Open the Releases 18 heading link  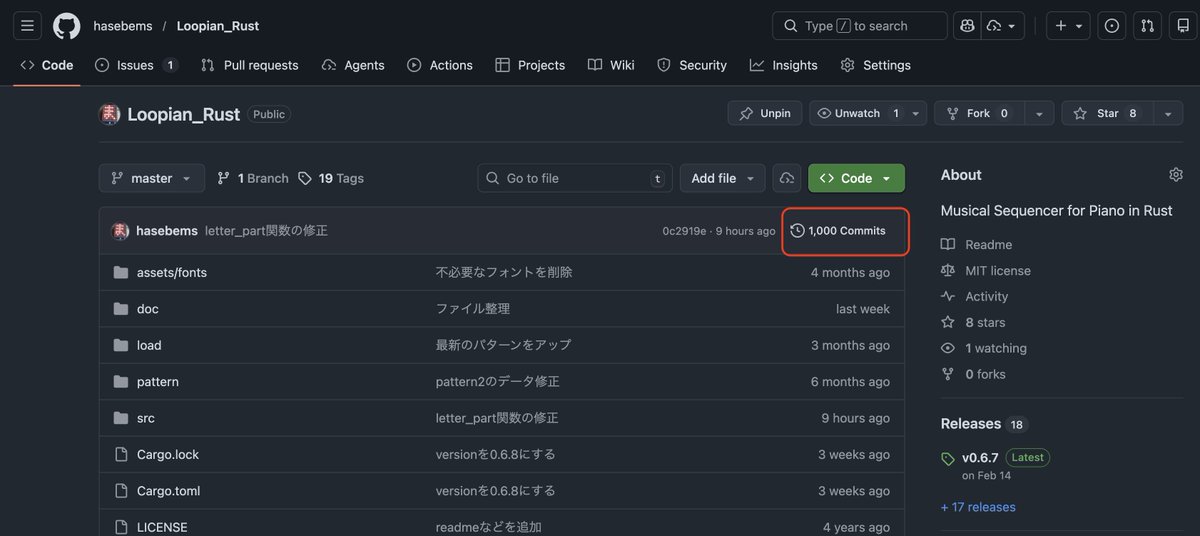pyautogui.click(x=984, y=424)
